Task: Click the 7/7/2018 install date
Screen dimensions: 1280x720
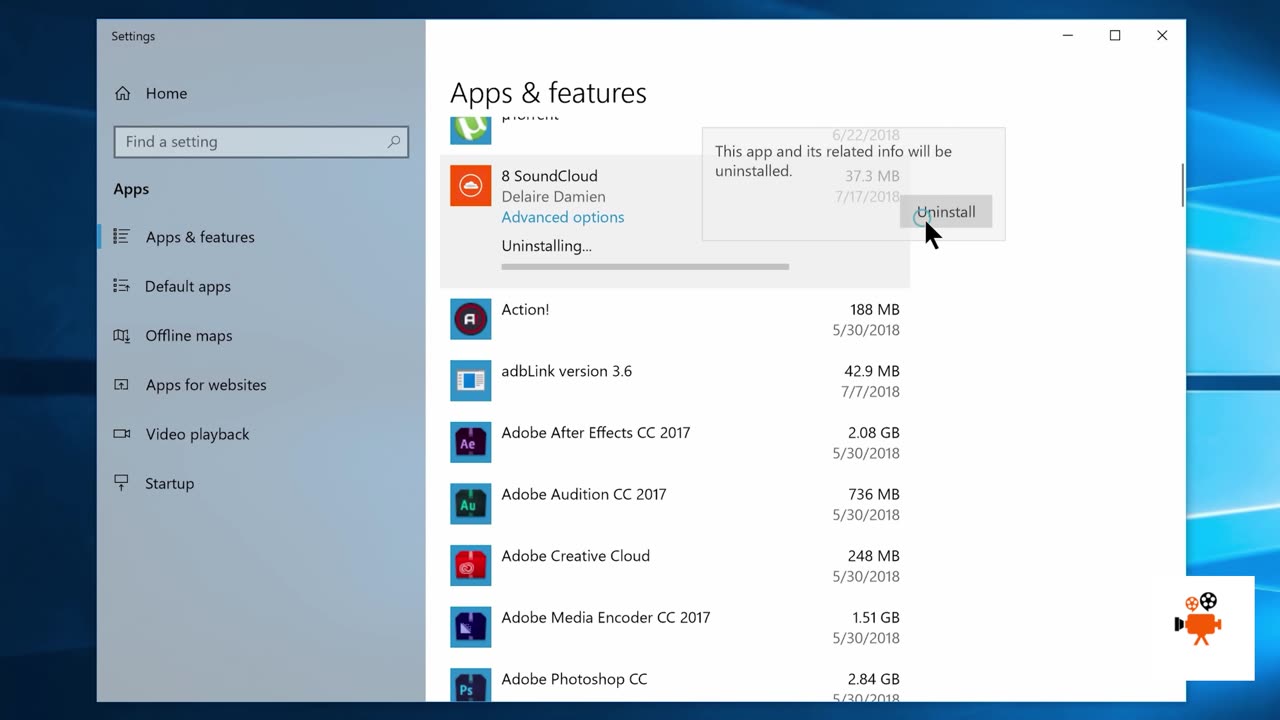Action: click(x=870, y=392)
